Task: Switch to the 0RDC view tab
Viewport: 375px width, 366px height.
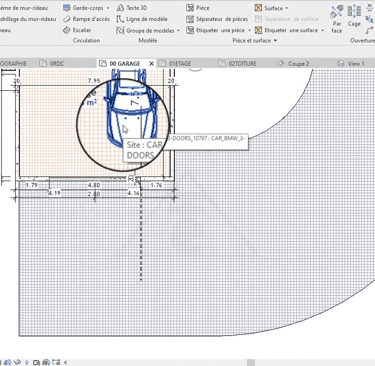Action: click(x=52, y=63)
